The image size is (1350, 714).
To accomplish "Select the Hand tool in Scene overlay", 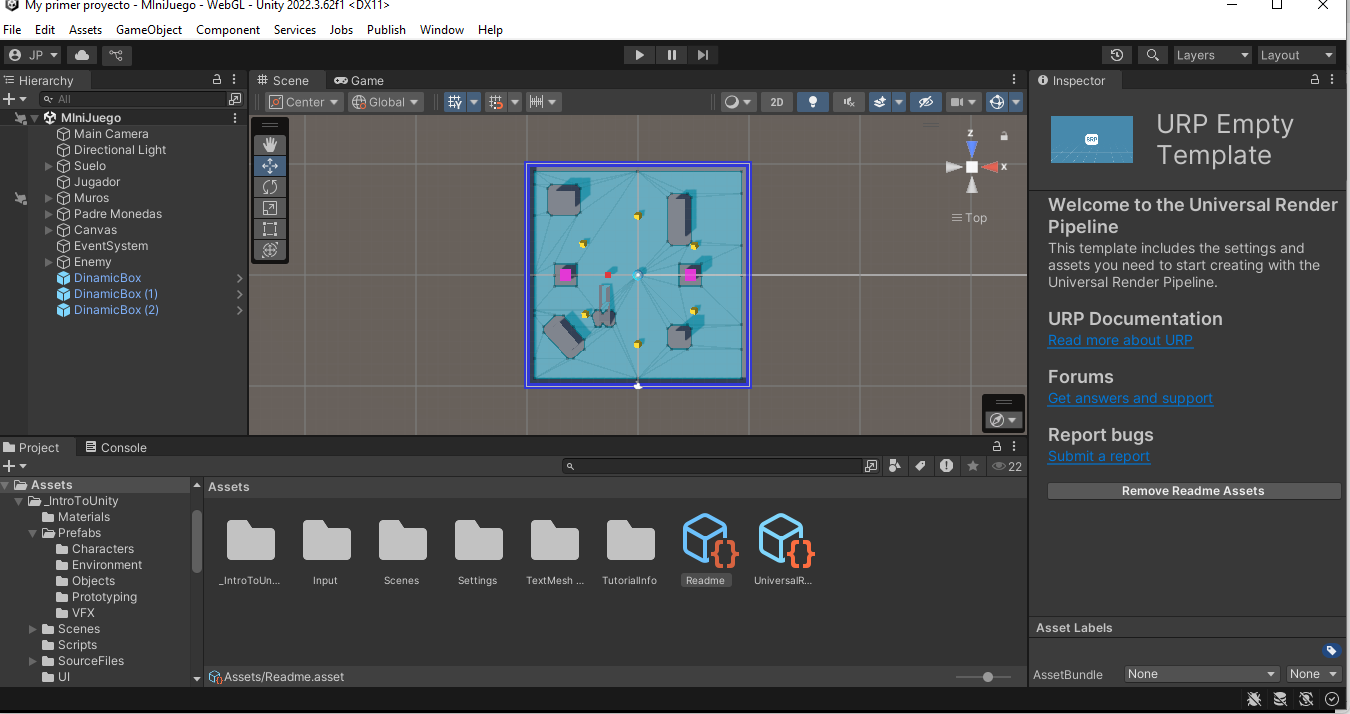I will pos(269,145).
